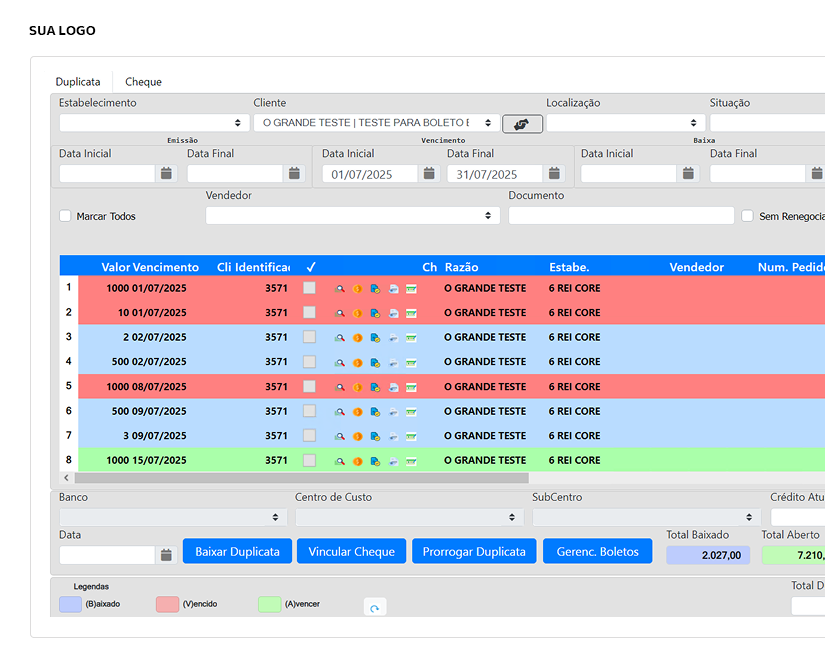This screenshot has height=665, width=825.
Task: Click the handshake button beside Cliente field
Action: tap(522, 124)
